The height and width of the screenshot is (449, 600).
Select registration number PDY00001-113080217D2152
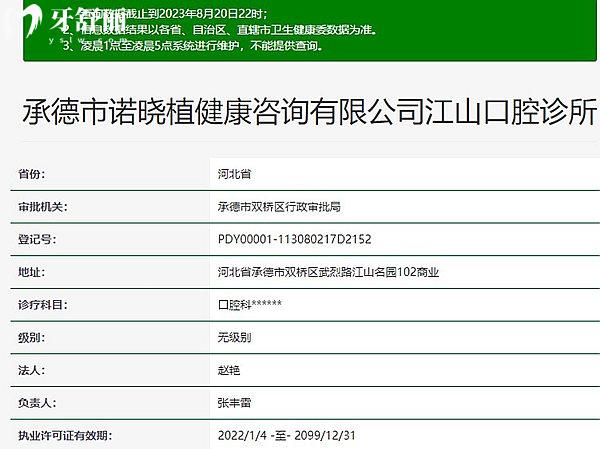pyautogui.click(x=294, y=240)
